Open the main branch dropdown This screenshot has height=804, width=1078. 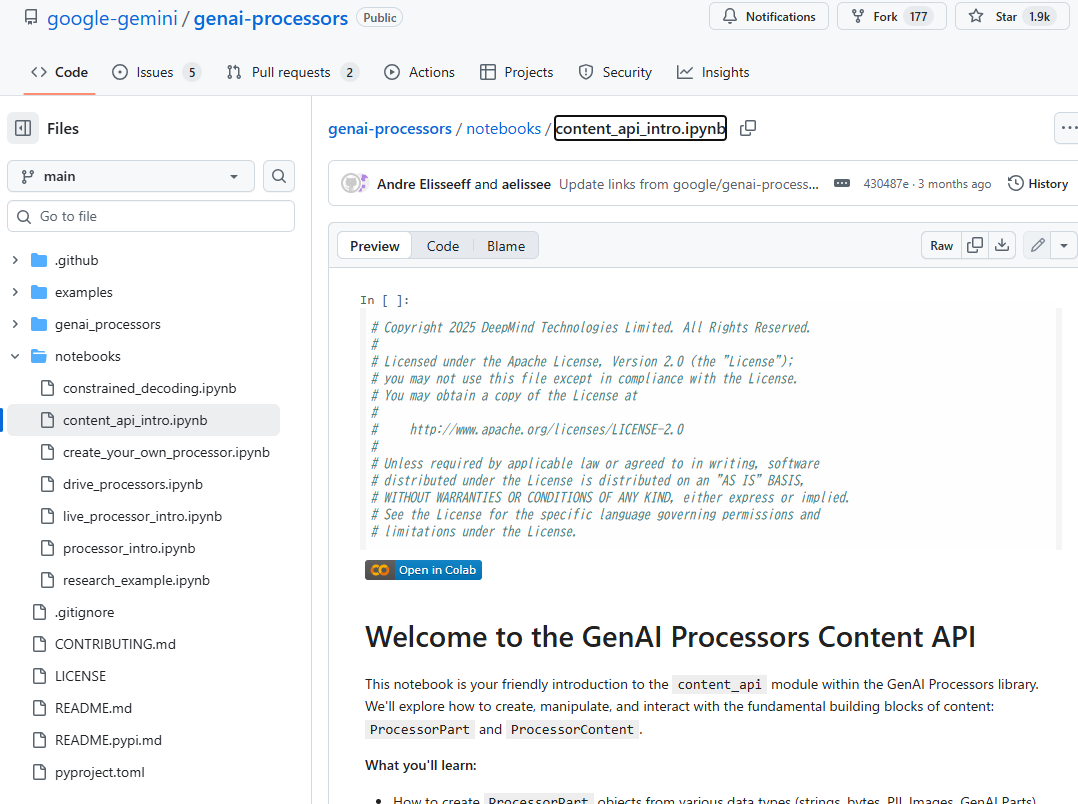click(x=131, y=176)
